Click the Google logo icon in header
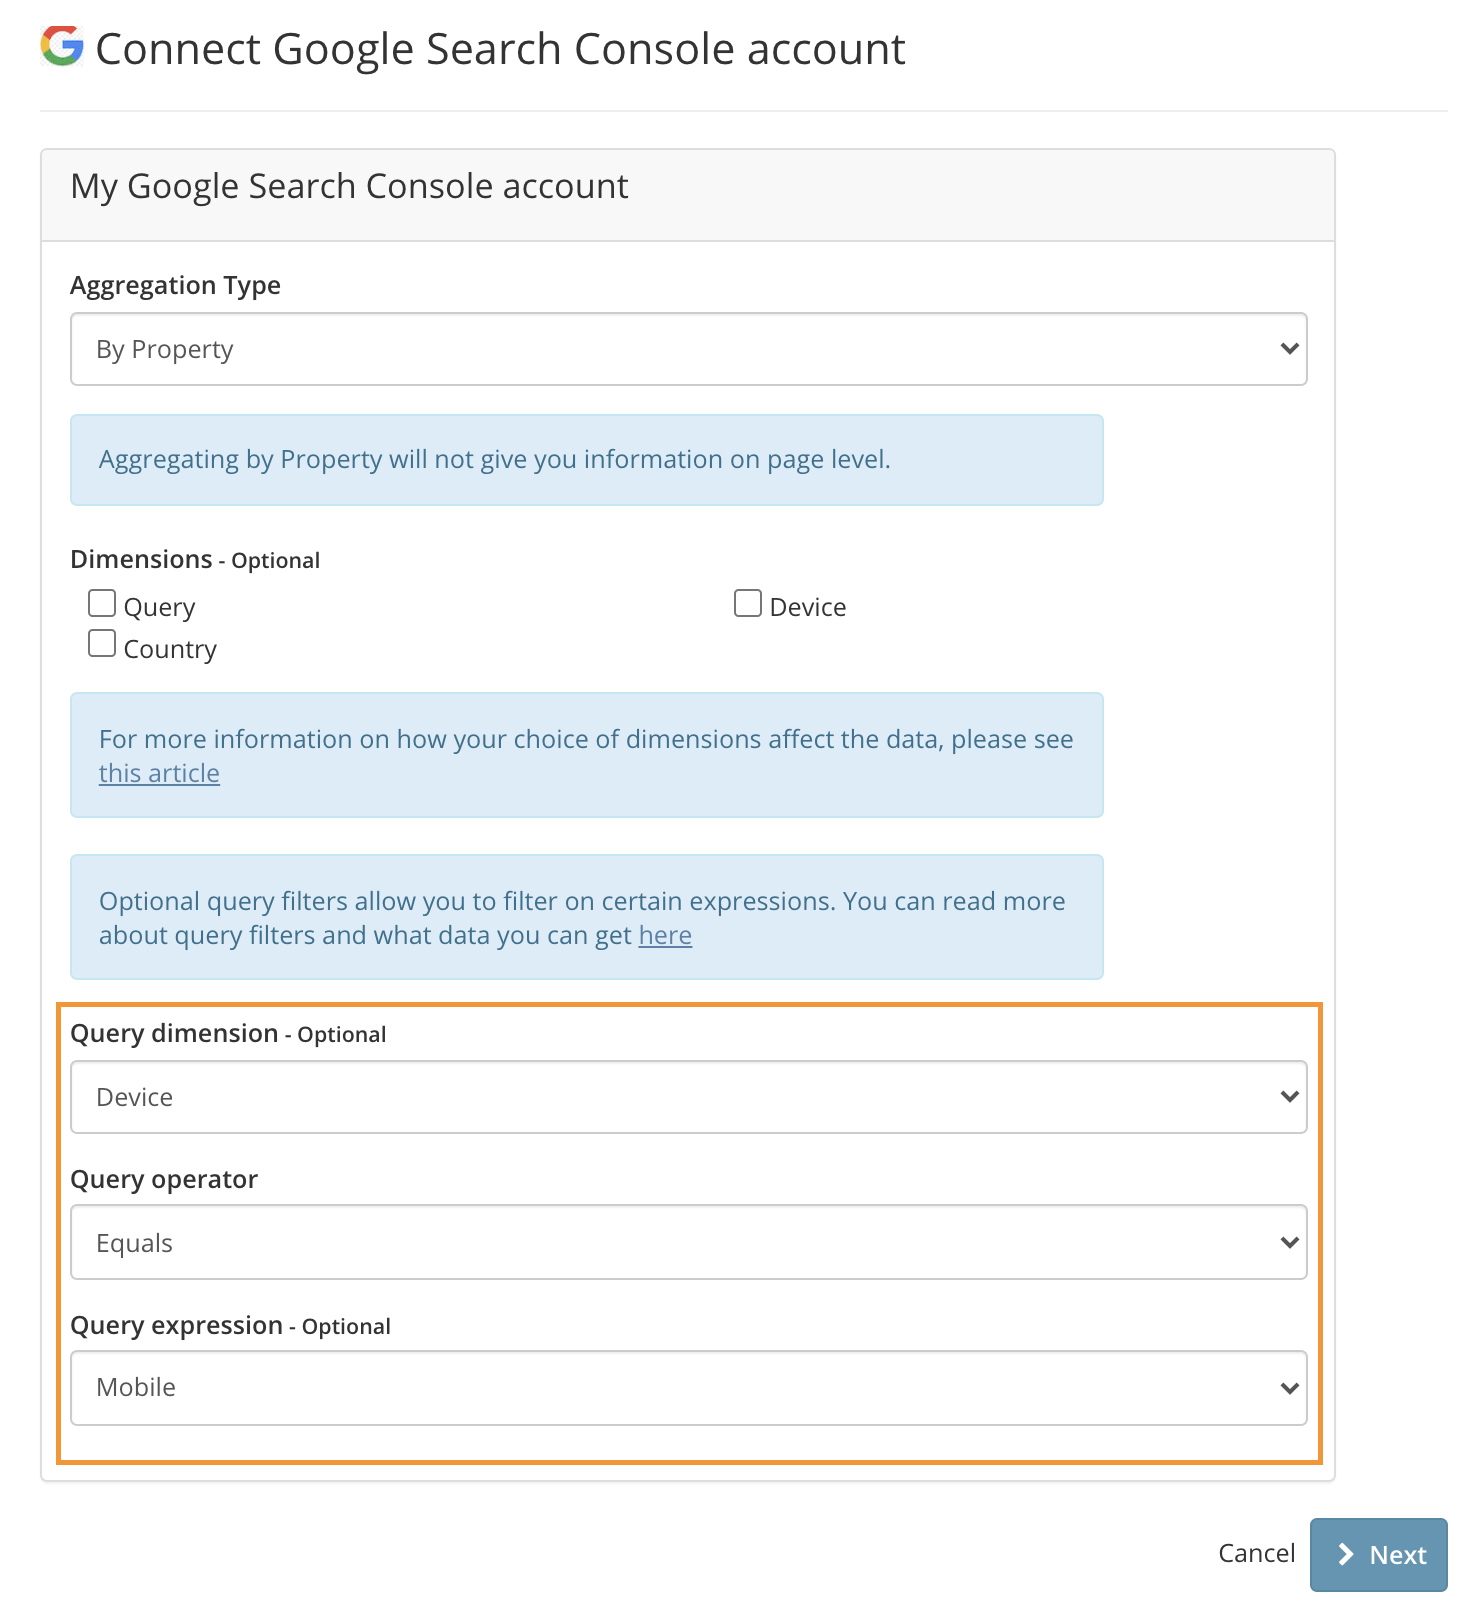The width and height of the screenshot is (1482, 1620). (61, 47)
